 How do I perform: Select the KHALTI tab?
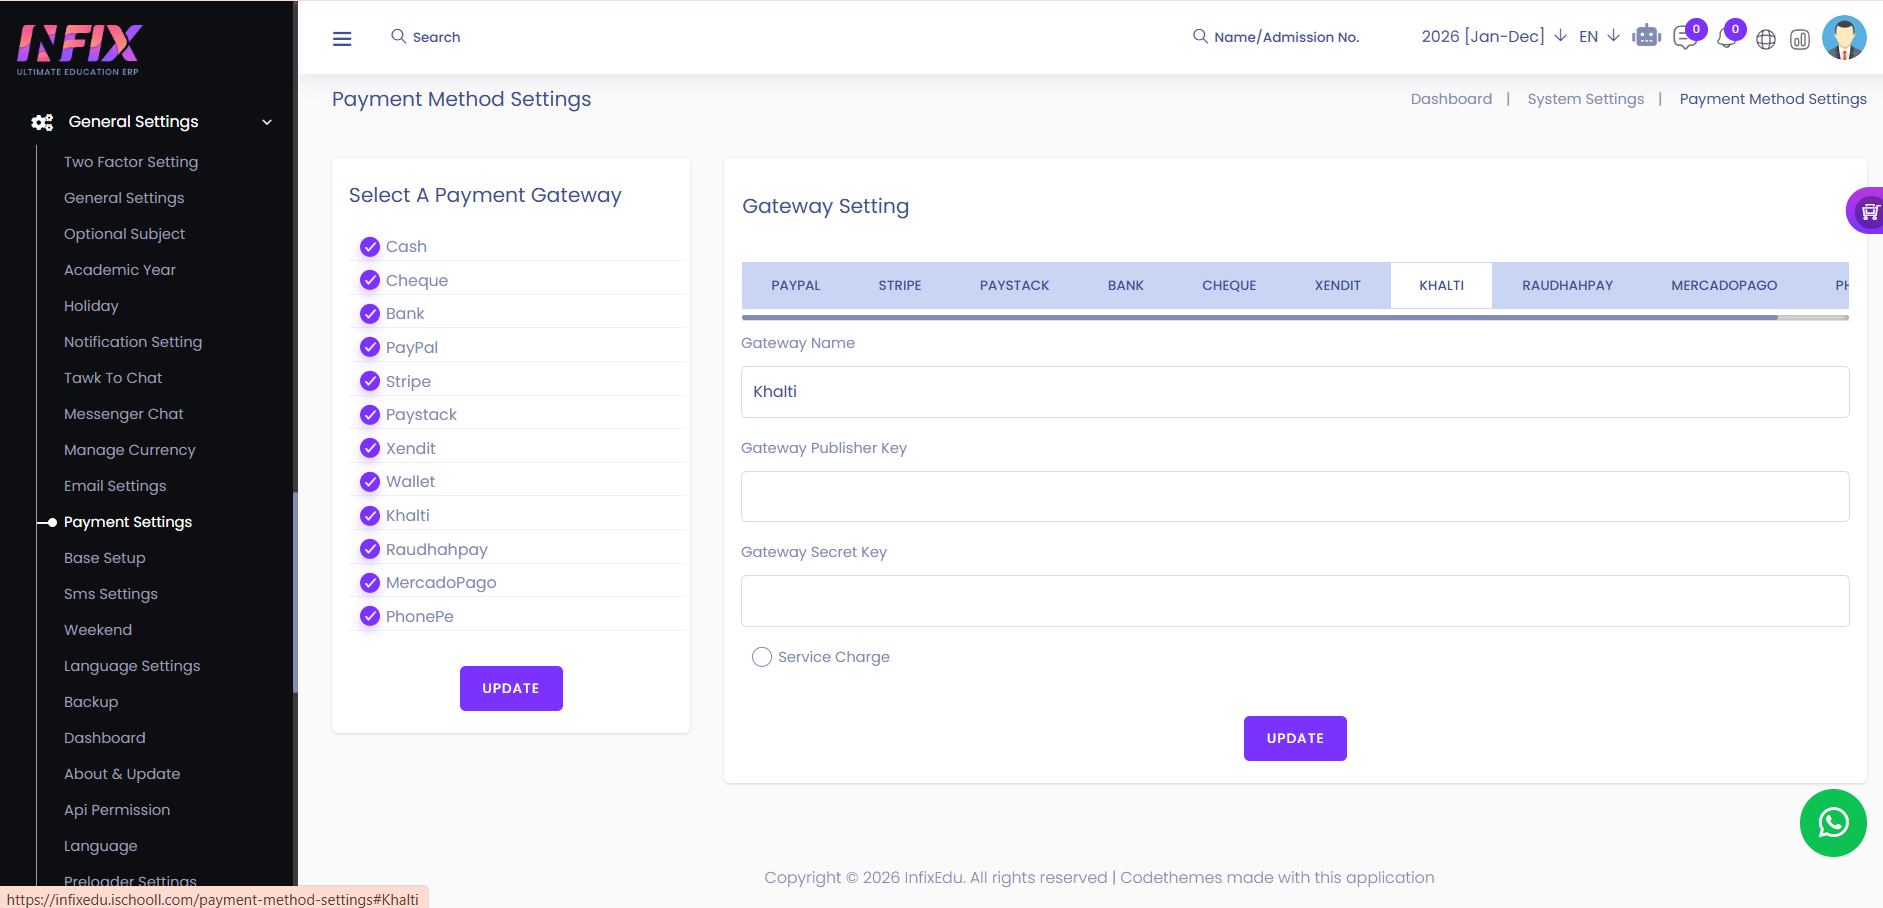click(1441, 285)
